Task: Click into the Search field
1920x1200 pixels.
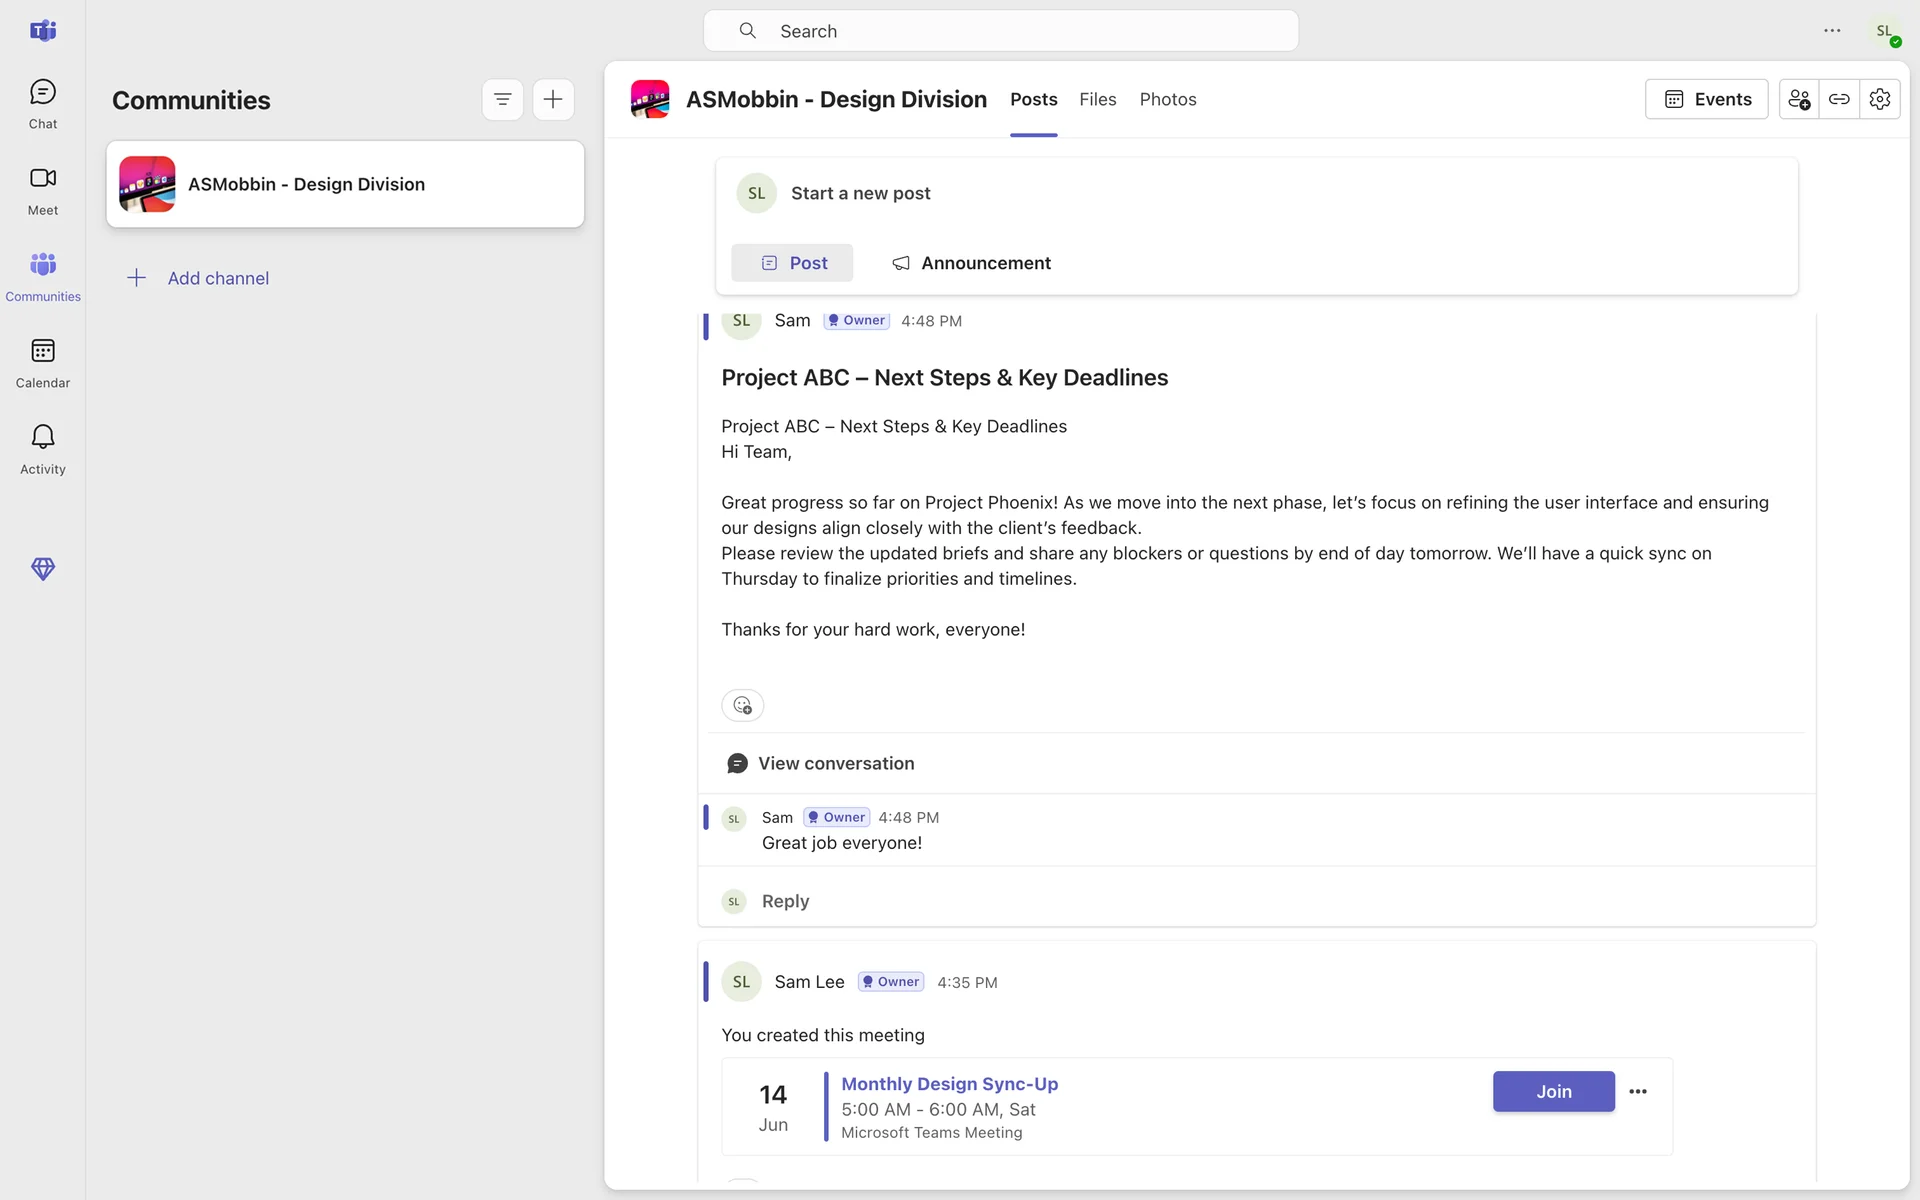Action: point(1000,31)
